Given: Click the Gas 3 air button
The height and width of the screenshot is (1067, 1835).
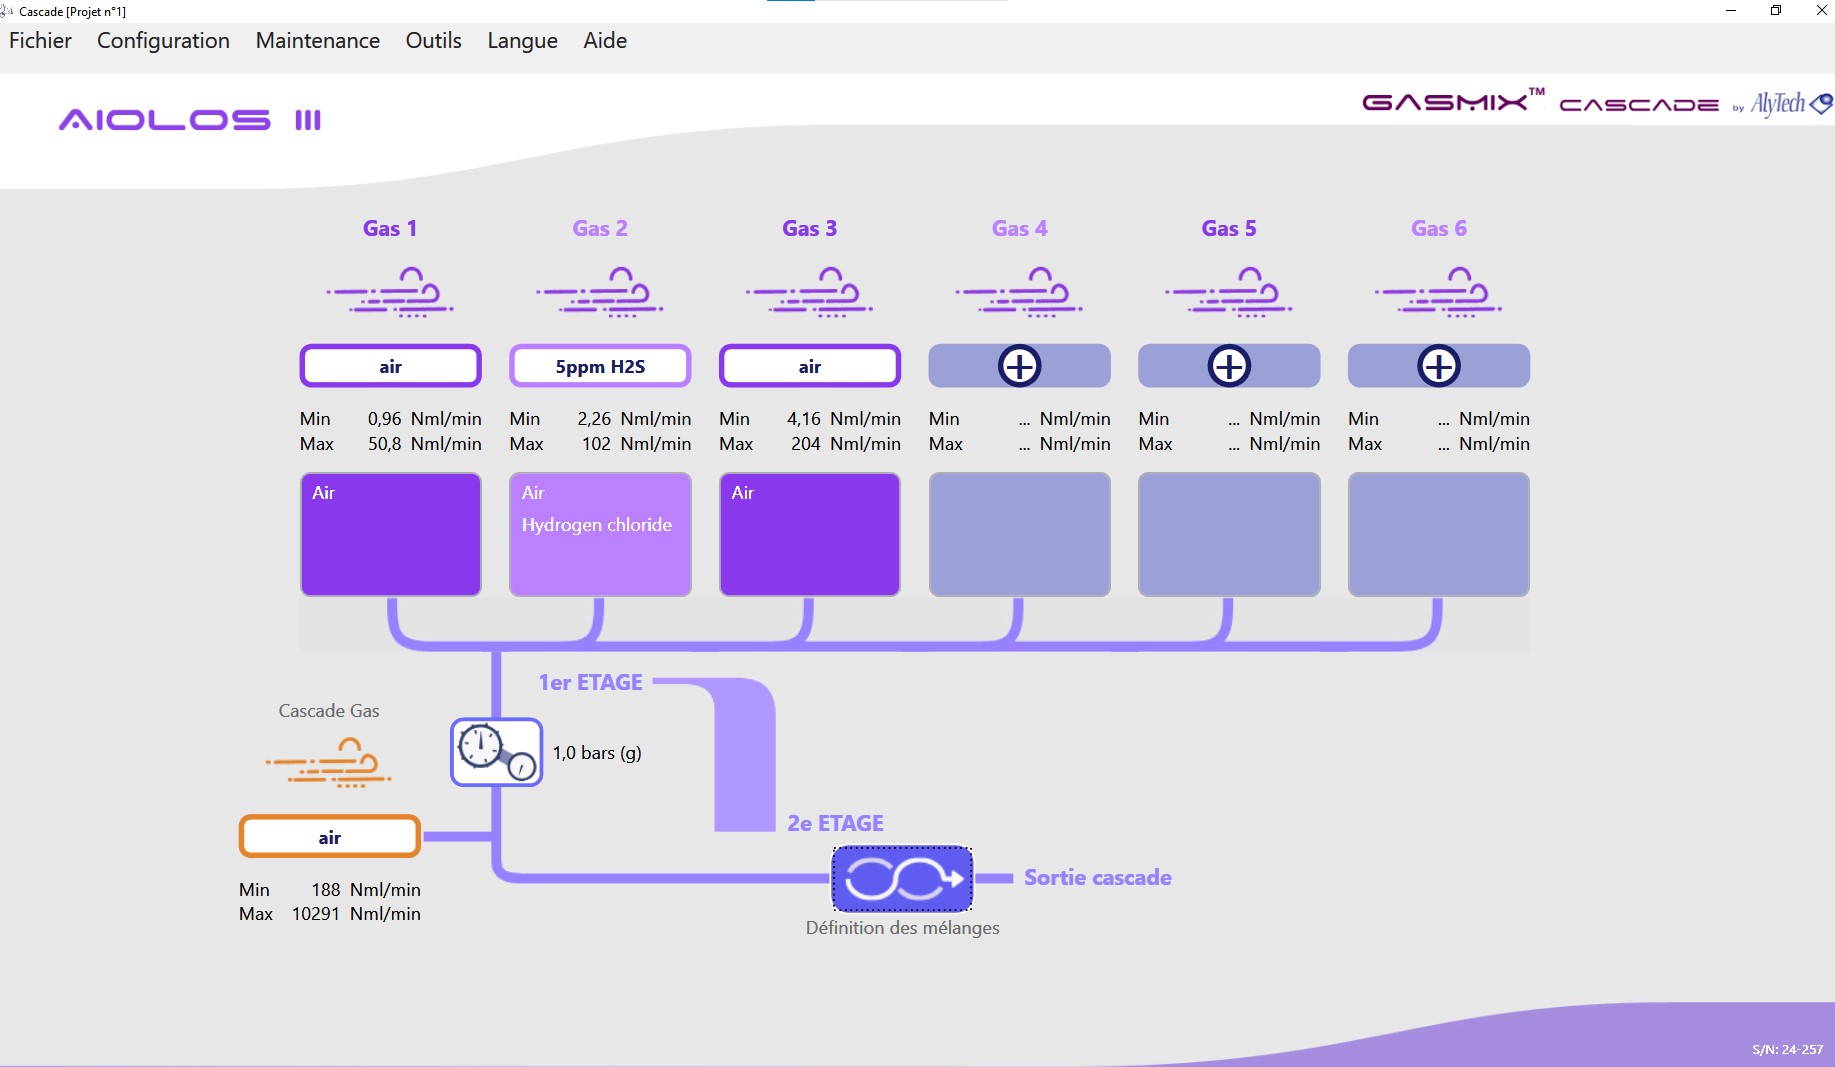Looking at the screenshot, I should tap(809, 366).
